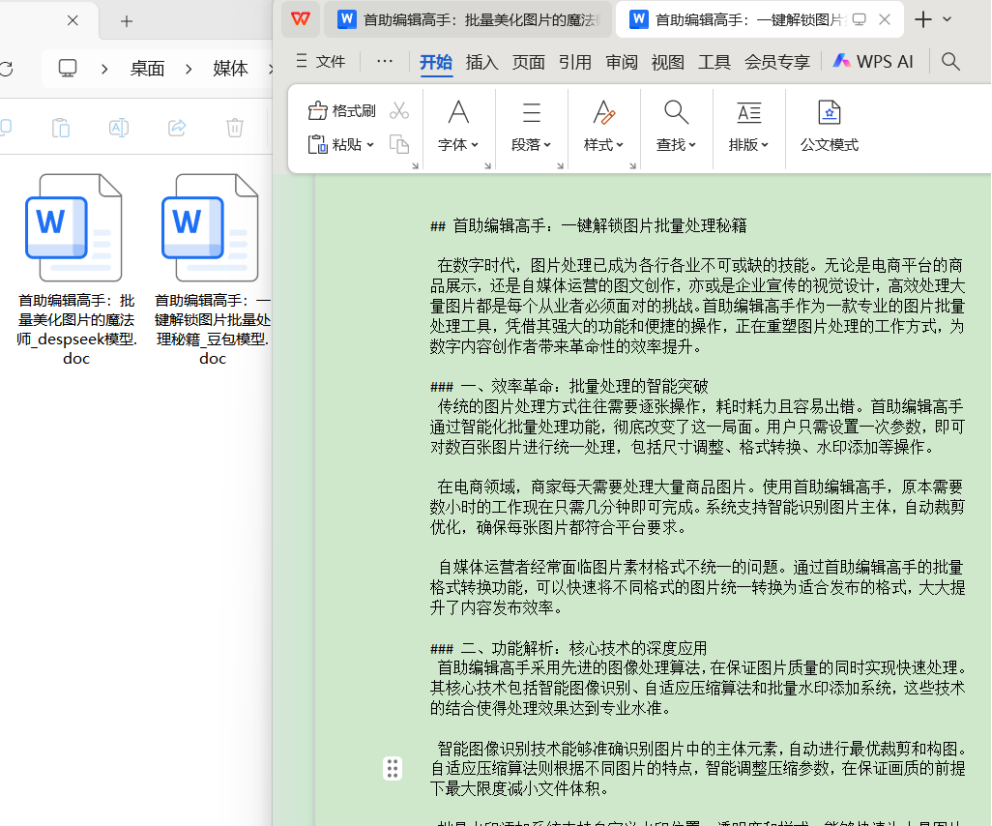Expand the chevron before 桌面 in the address bar
Image resolution: width=992 pixels, height=826 pixels.
104,68
